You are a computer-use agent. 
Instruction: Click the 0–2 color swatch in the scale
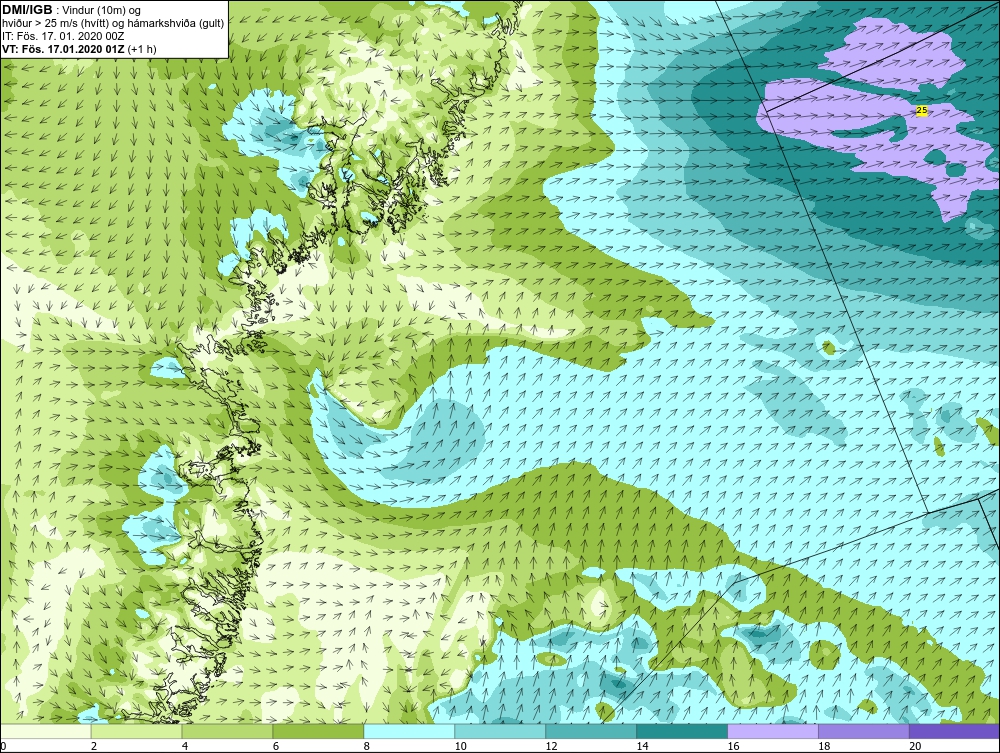coord(46,731)
